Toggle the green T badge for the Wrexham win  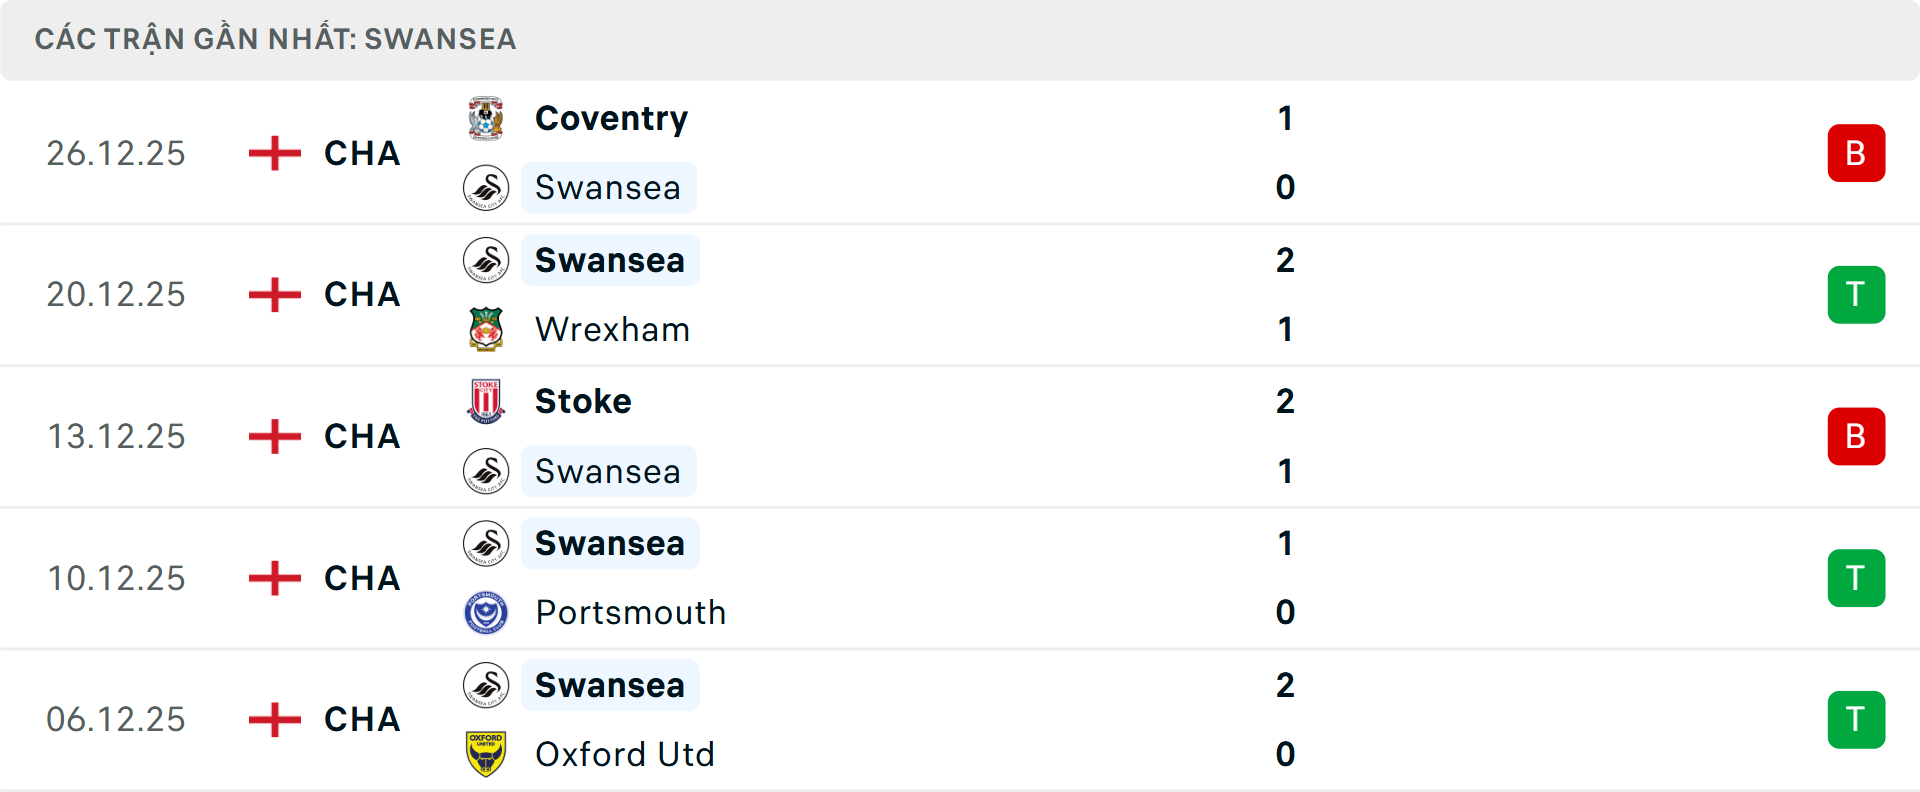coord(1857,294)
